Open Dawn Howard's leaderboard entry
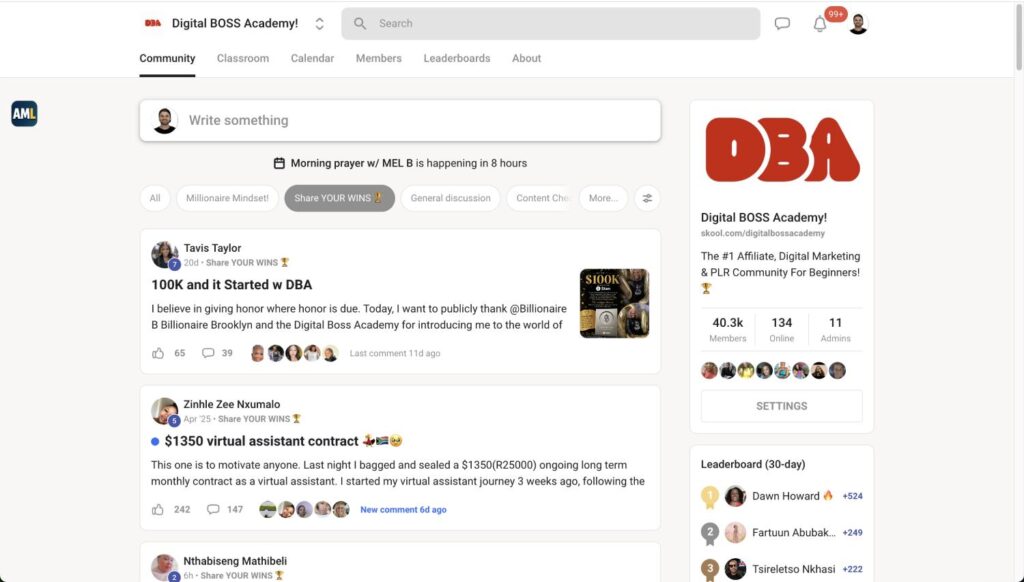Screen dimensions: 1024x582 (782, 496)
